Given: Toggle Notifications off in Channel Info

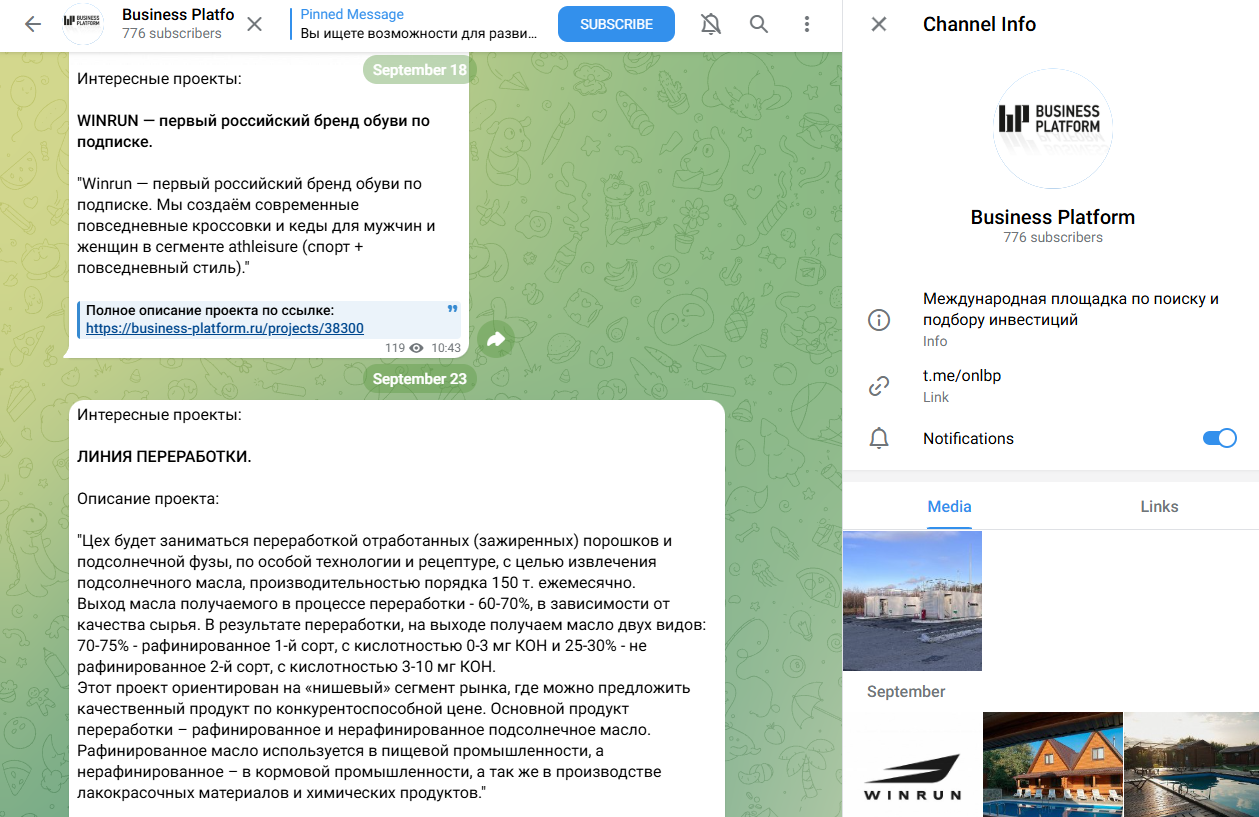Looking at the screenshot, I should [1218, 438].
